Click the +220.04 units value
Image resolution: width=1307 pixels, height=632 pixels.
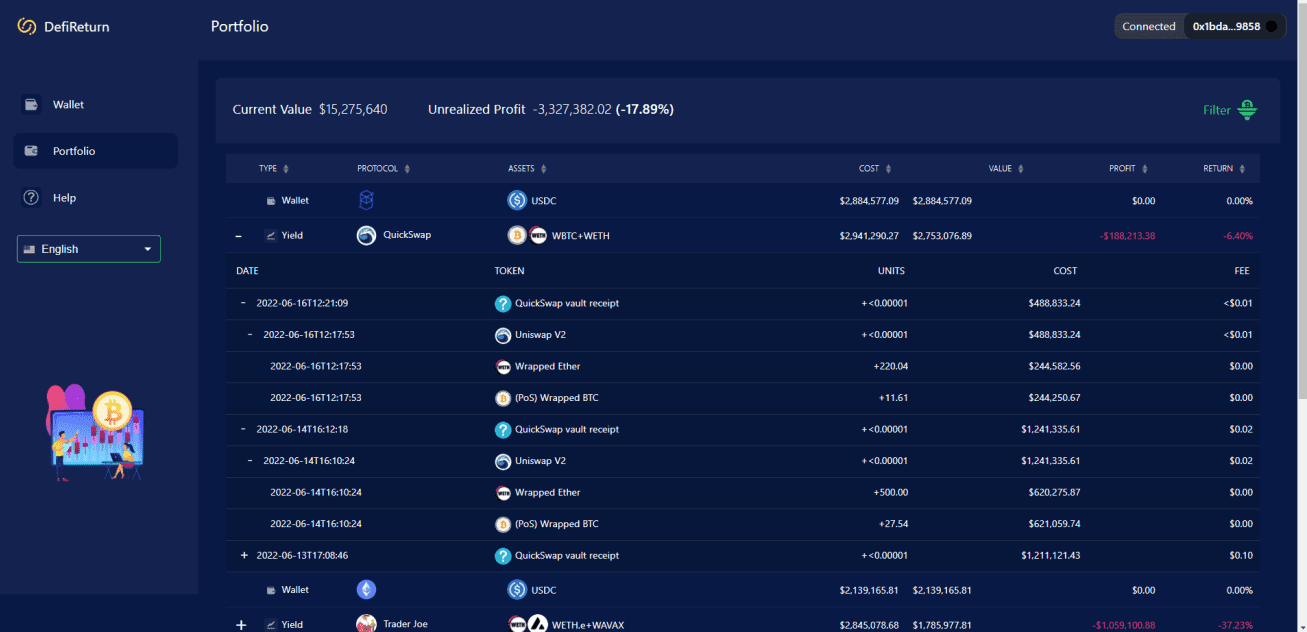tap(890, 366)
